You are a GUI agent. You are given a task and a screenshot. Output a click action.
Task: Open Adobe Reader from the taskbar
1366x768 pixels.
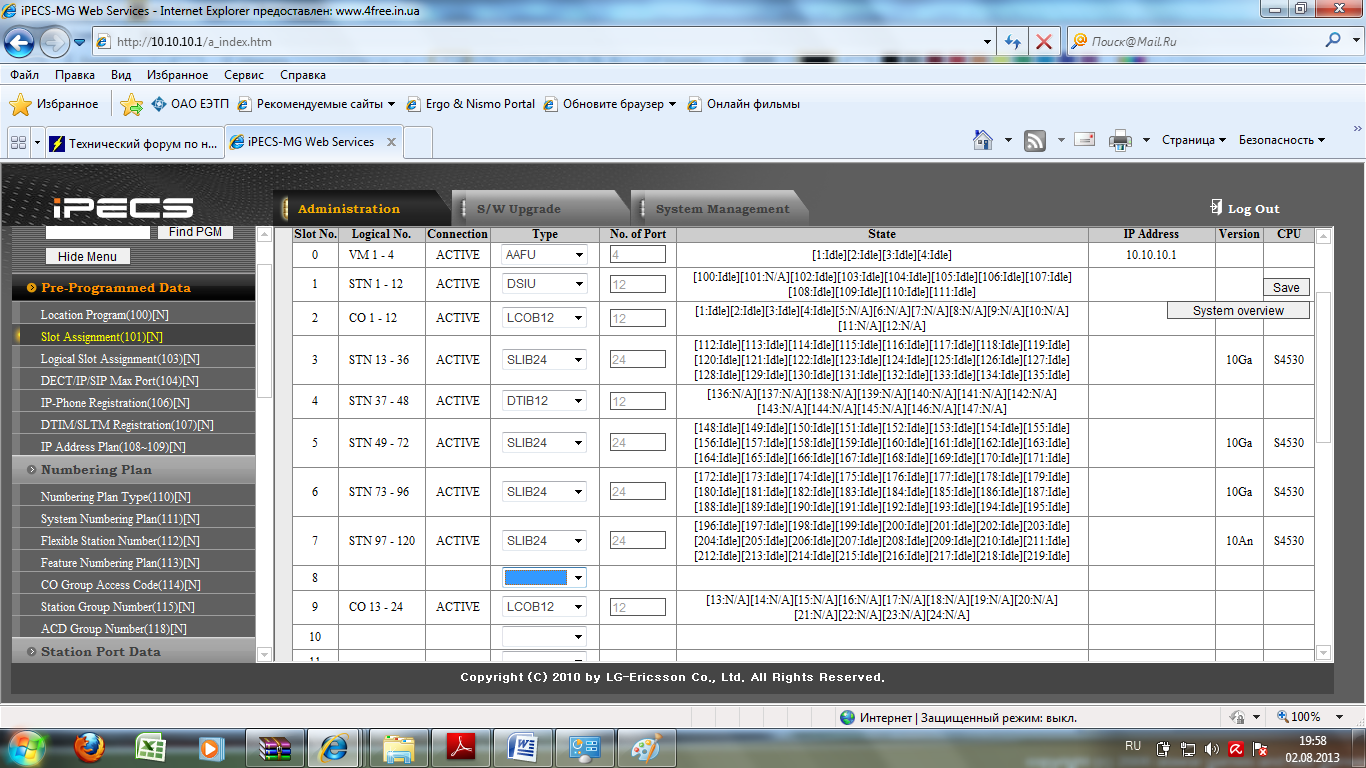click(459, 747)
